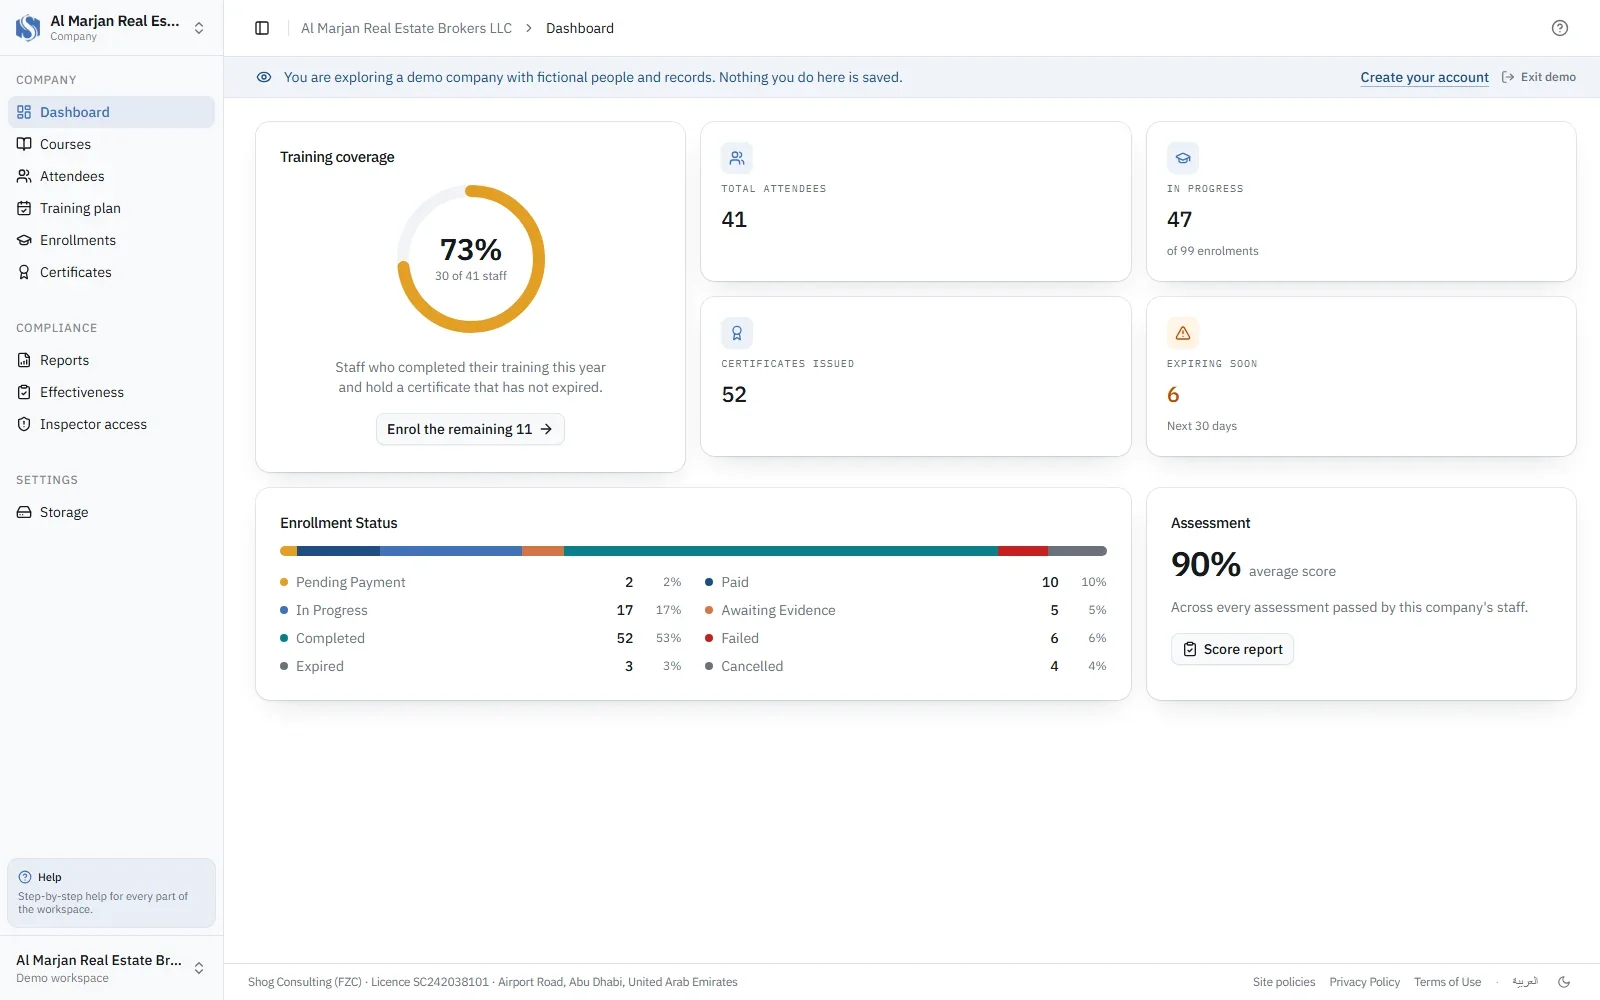Click the light blue In Progress bar segment

(451, 551)
